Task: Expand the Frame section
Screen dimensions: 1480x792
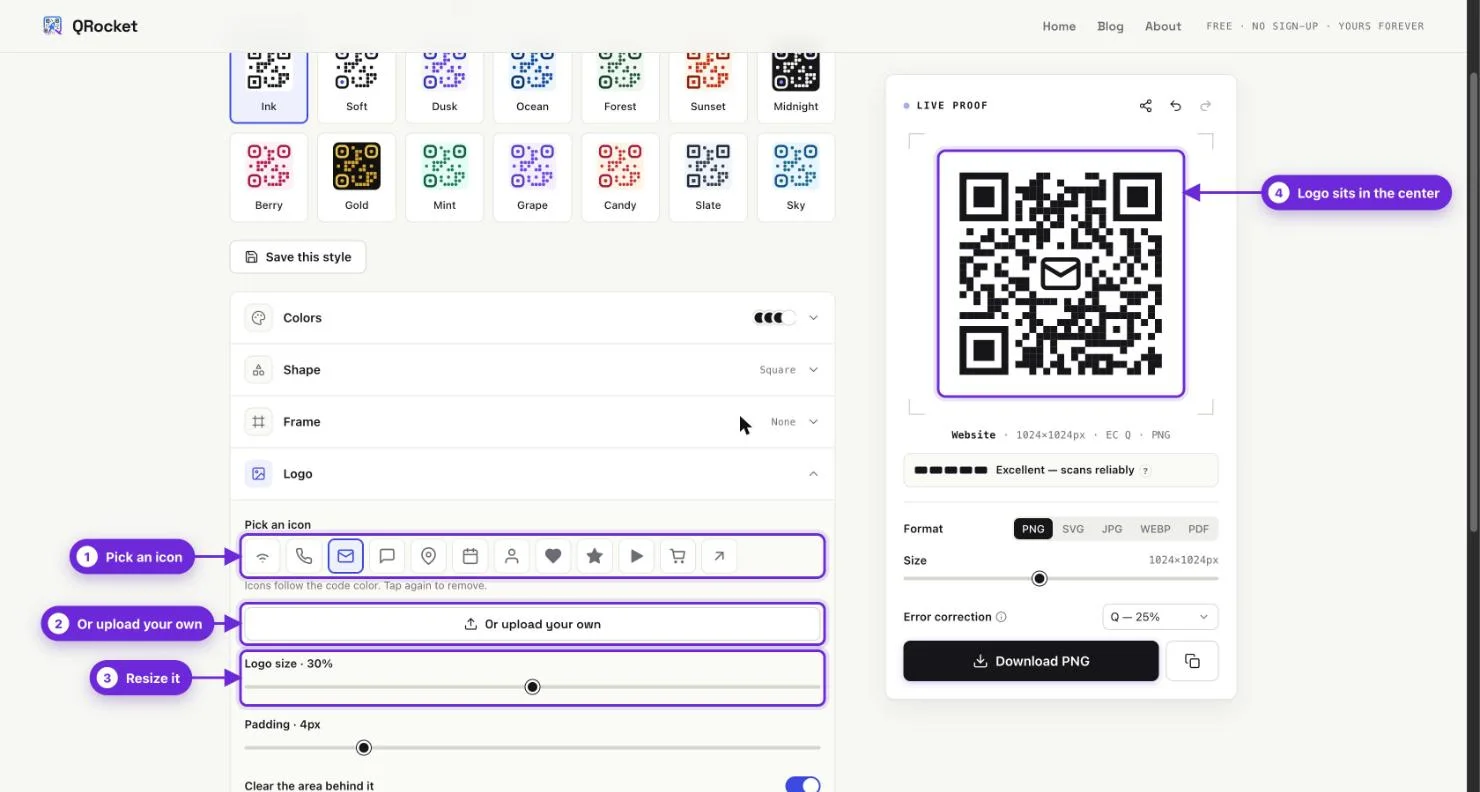Action: point(532,422)
